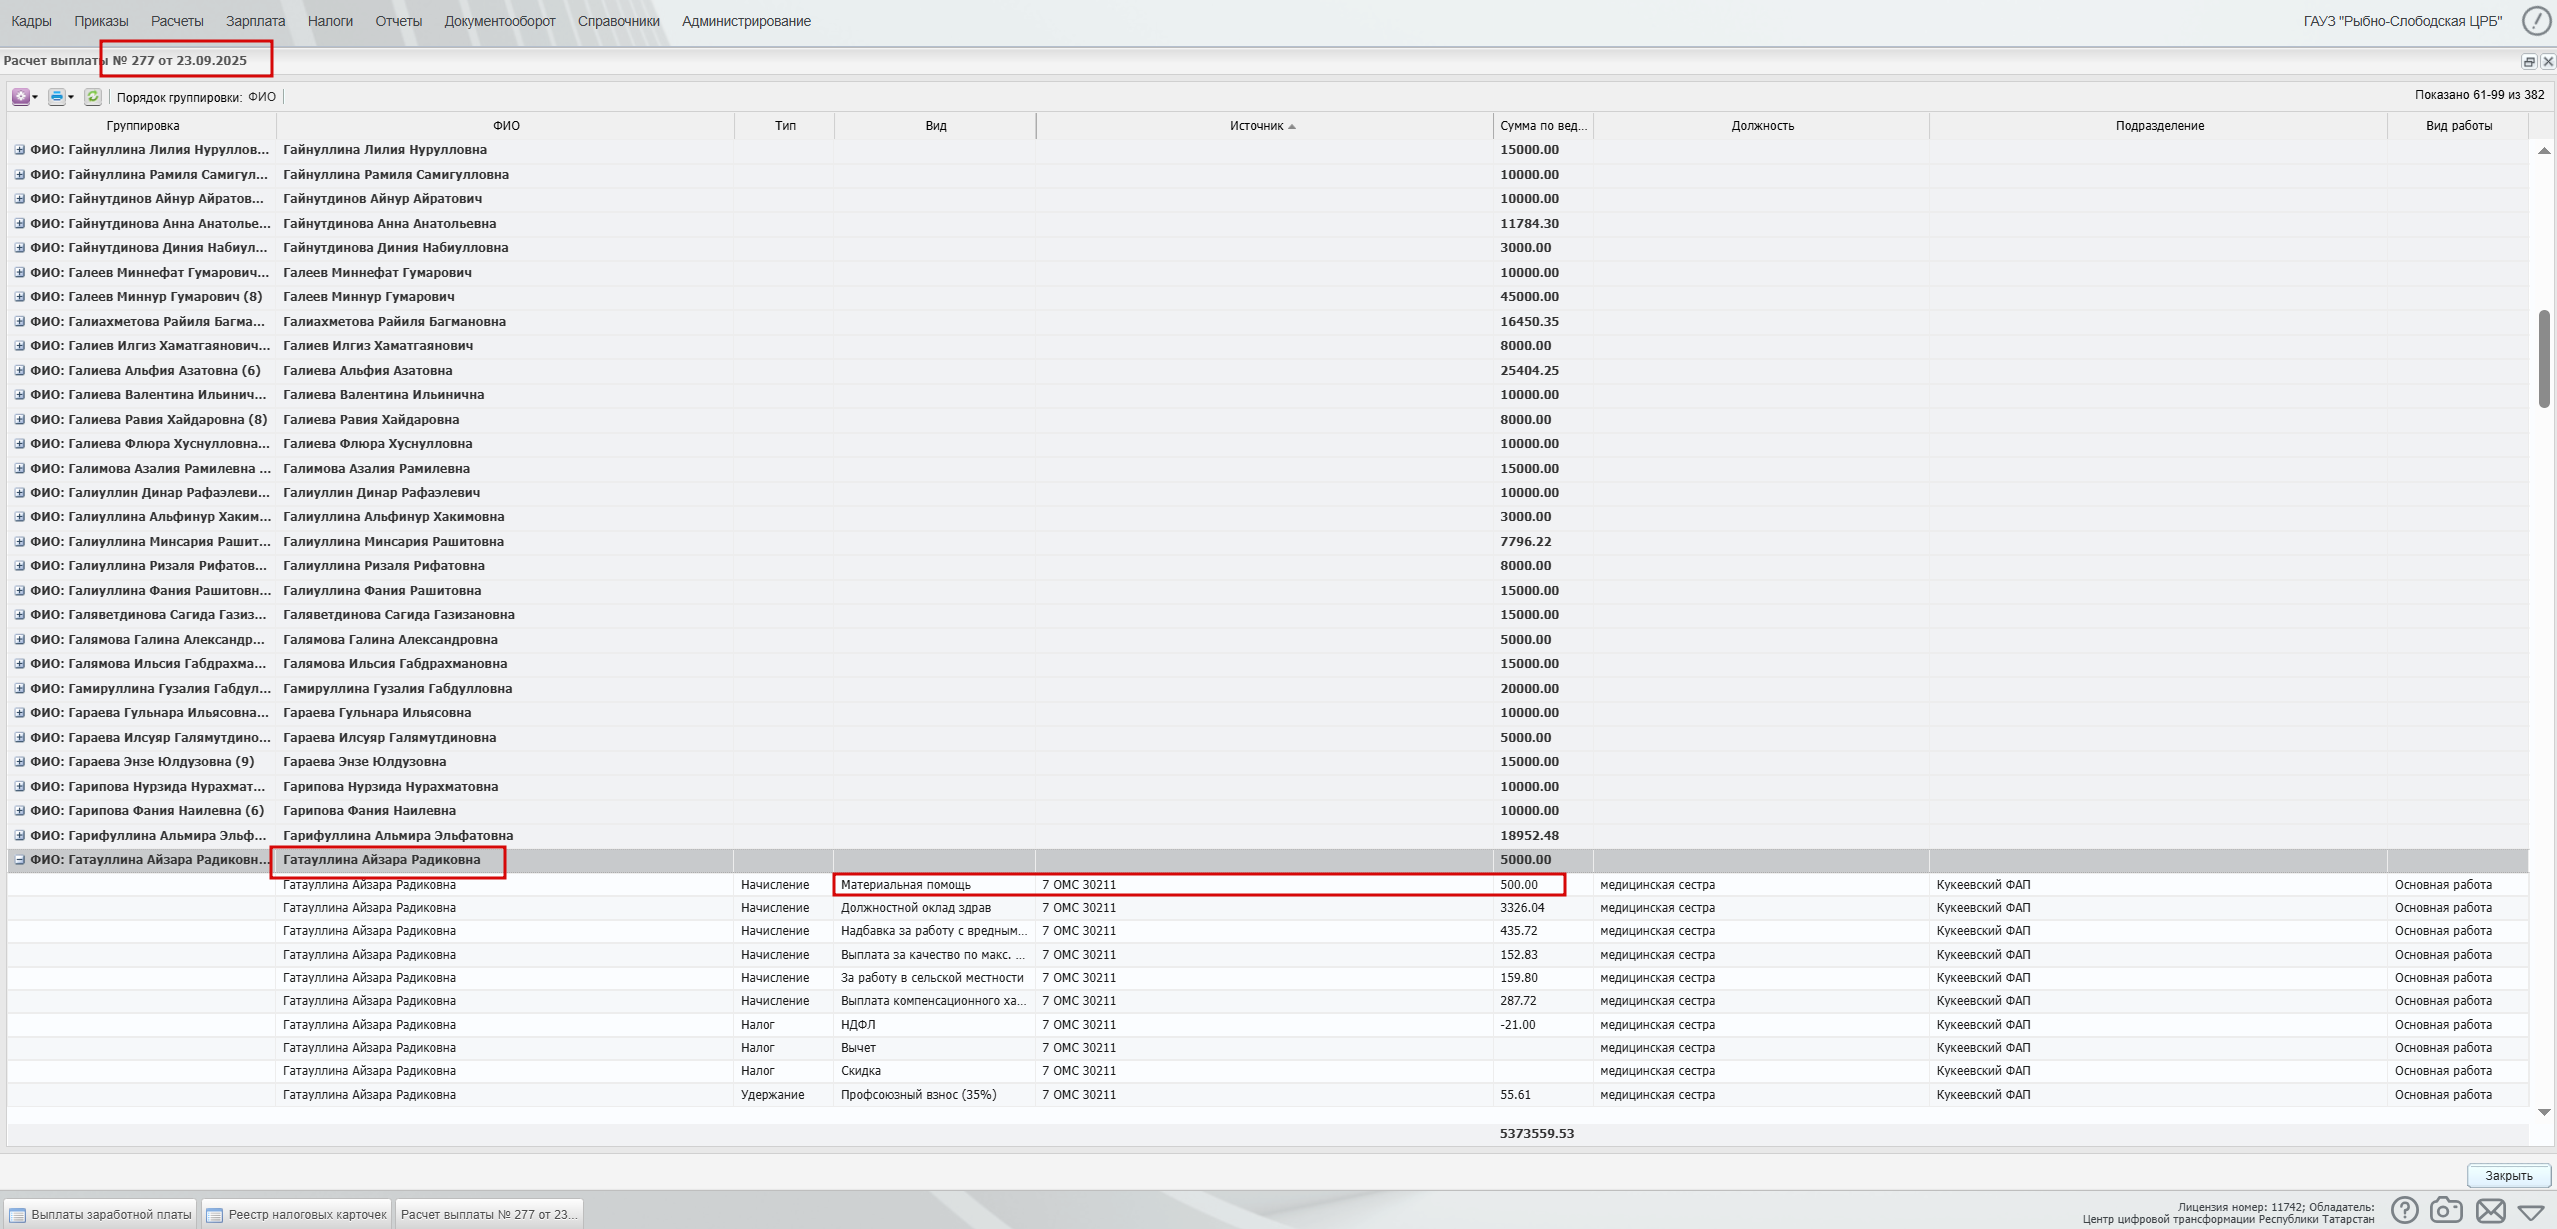
Task: Click the vertical scrollbar thumb
Action: [2544, 358]
